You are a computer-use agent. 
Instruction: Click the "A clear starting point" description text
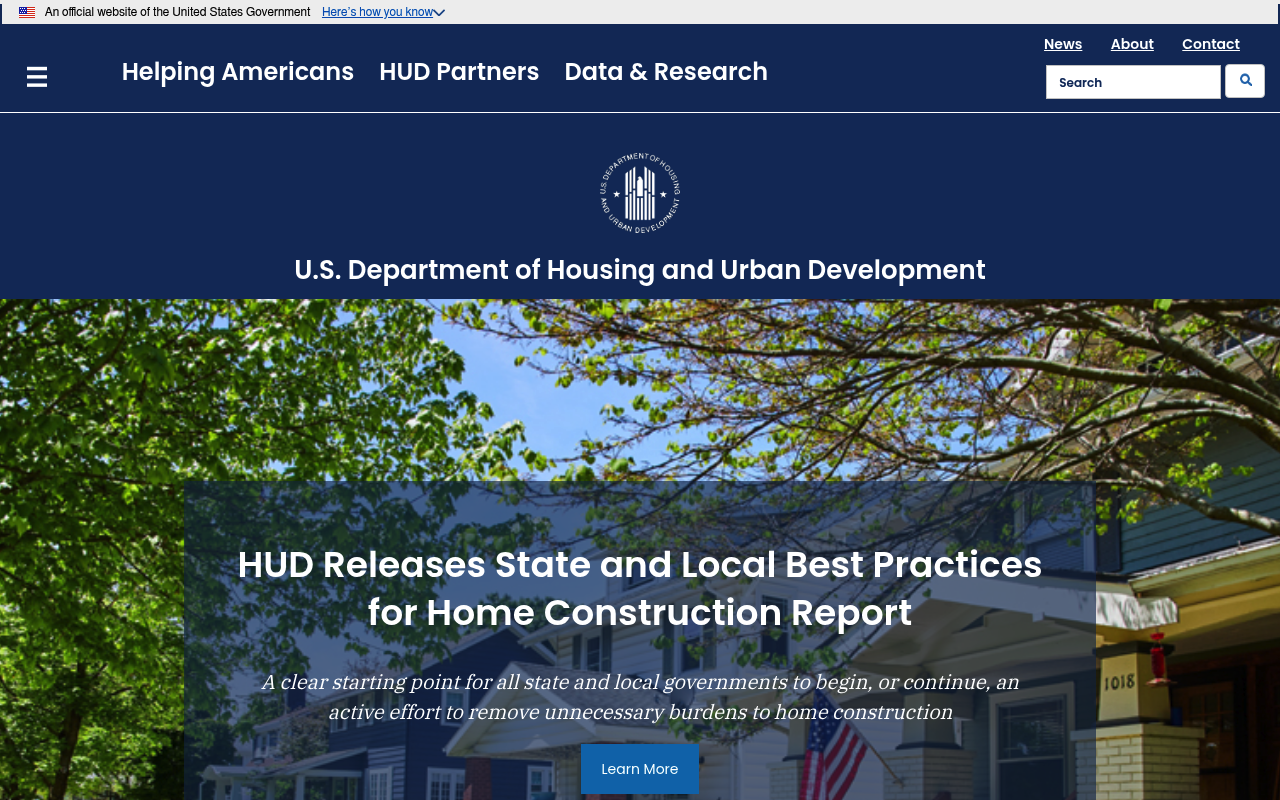pos(640,697)
